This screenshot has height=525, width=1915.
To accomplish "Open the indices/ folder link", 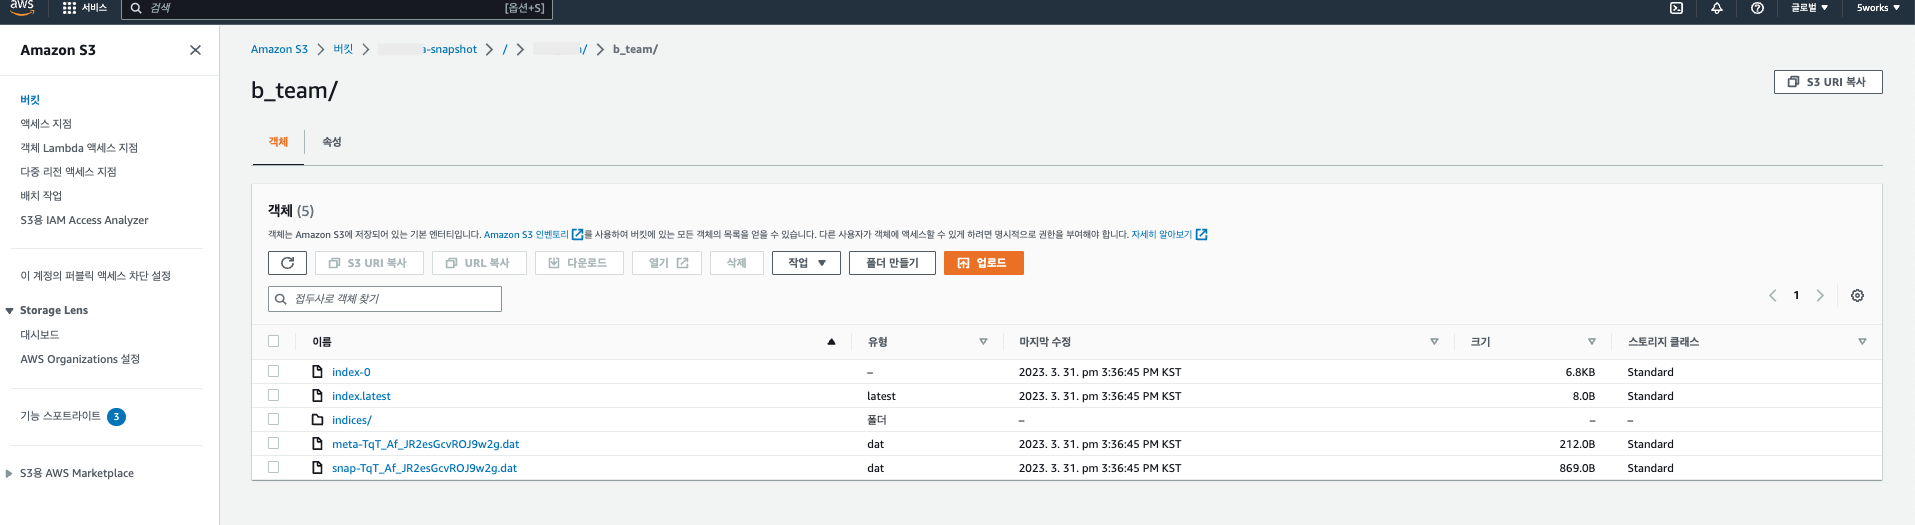I will click(x=352, y=420).
